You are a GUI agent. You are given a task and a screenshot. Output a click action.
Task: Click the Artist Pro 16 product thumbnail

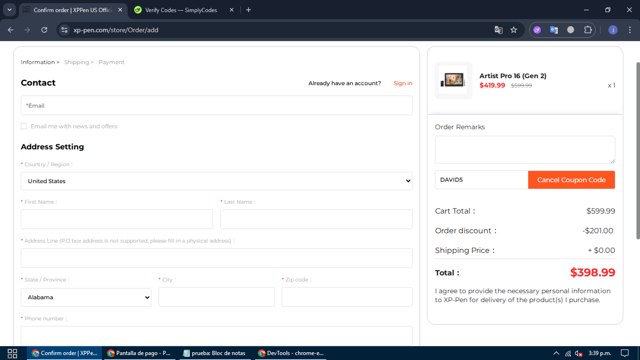coord(453,80)
